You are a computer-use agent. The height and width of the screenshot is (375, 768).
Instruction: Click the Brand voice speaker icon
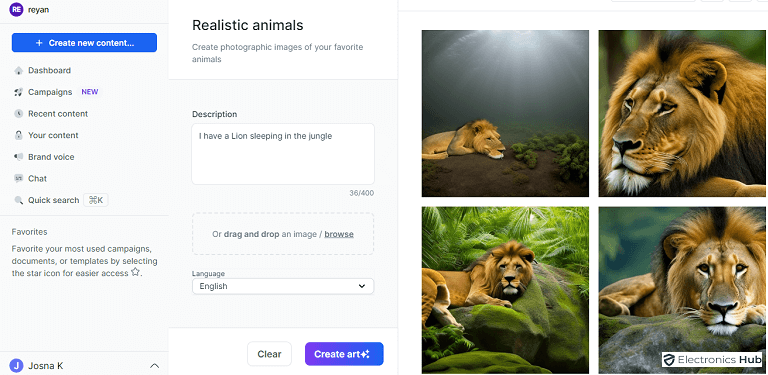coord(19,157)
